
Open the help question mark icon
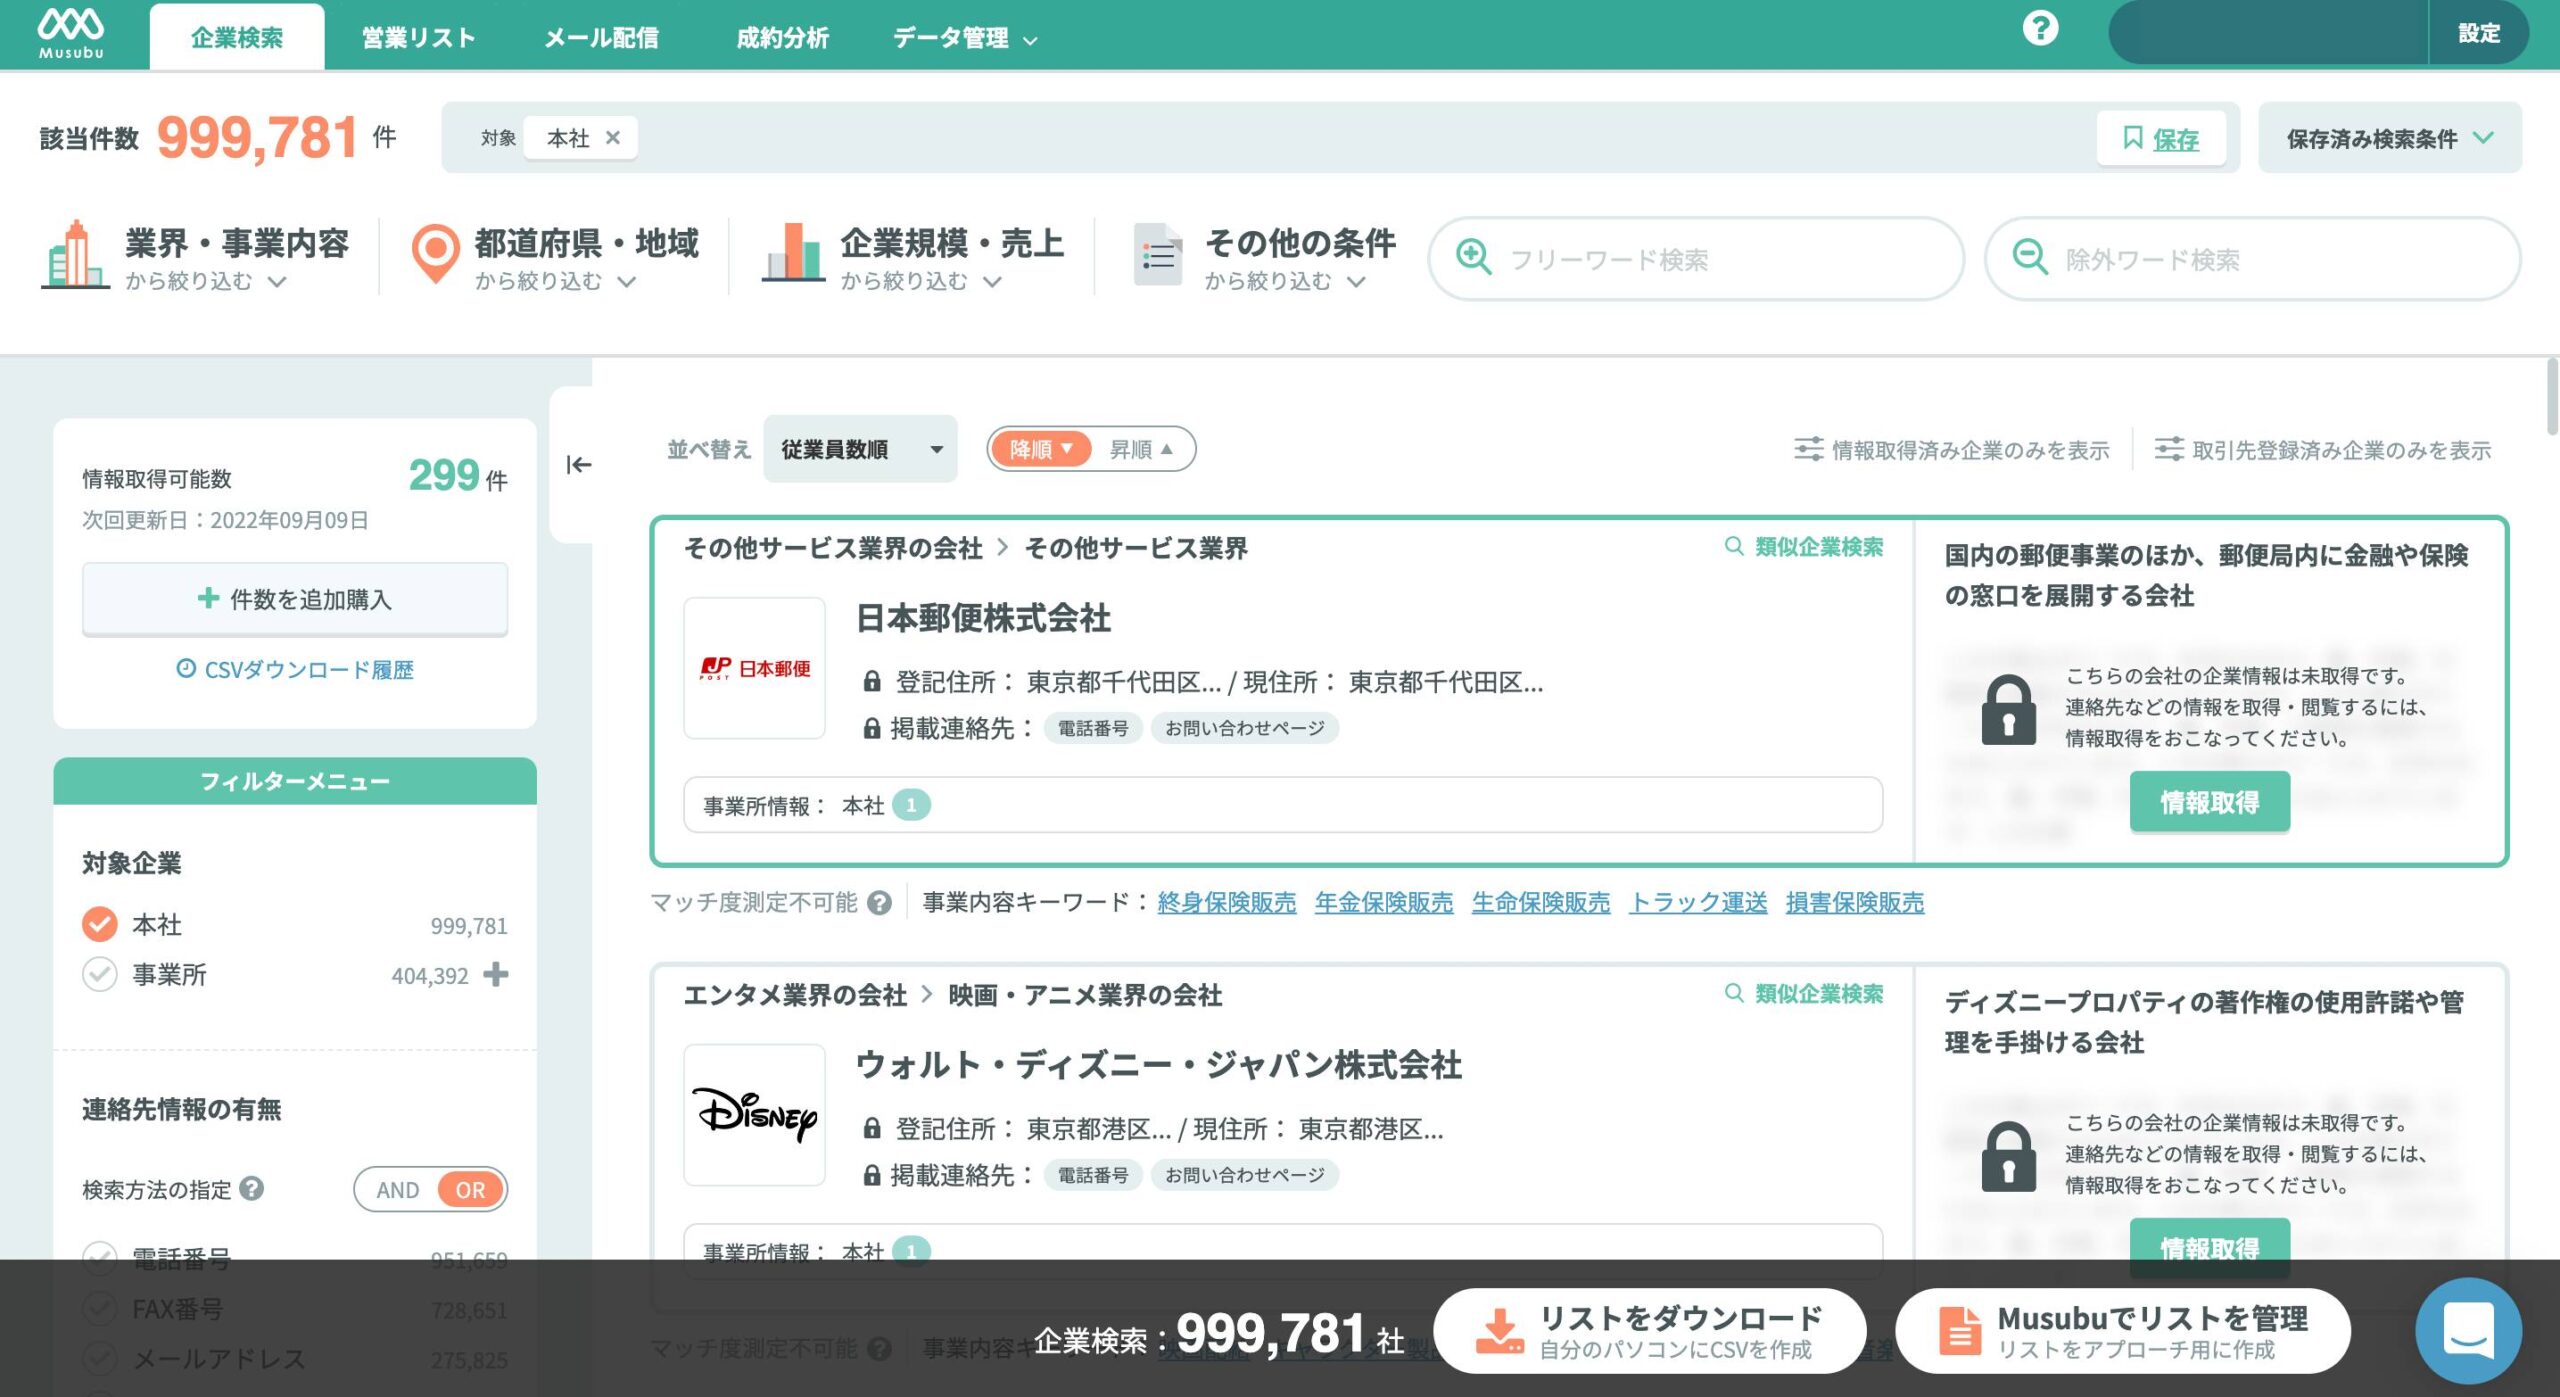click(2040, 29)
